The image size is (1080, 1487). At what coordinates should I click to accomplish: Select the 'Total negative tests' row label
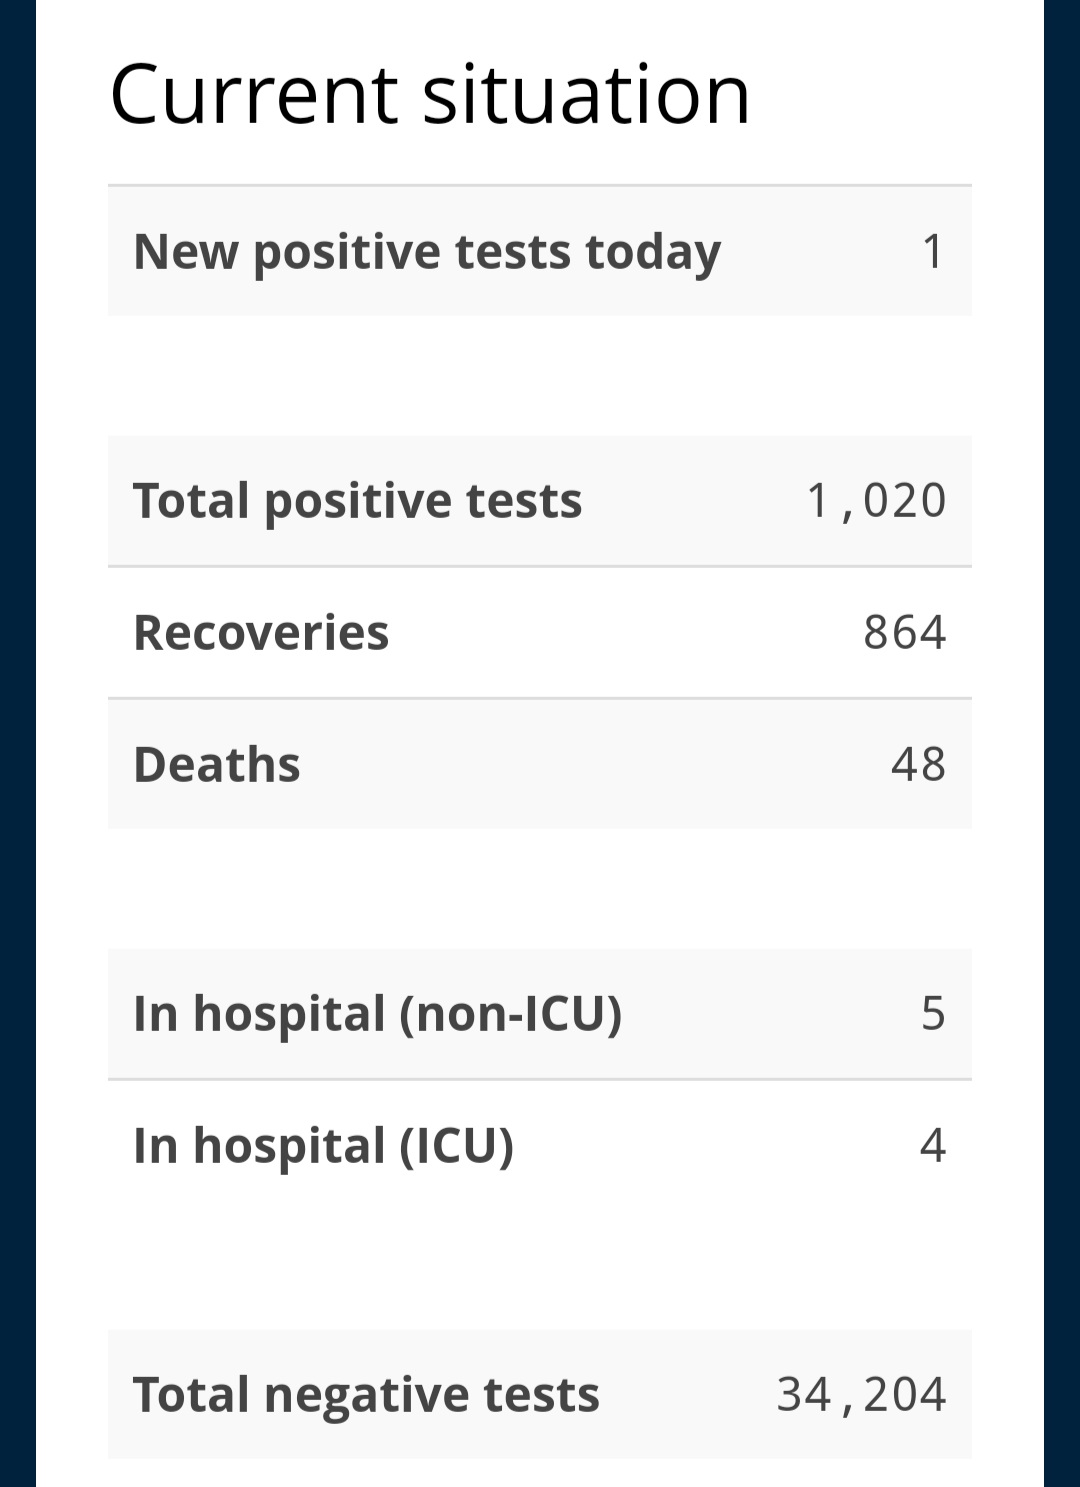pos(367,1395)
